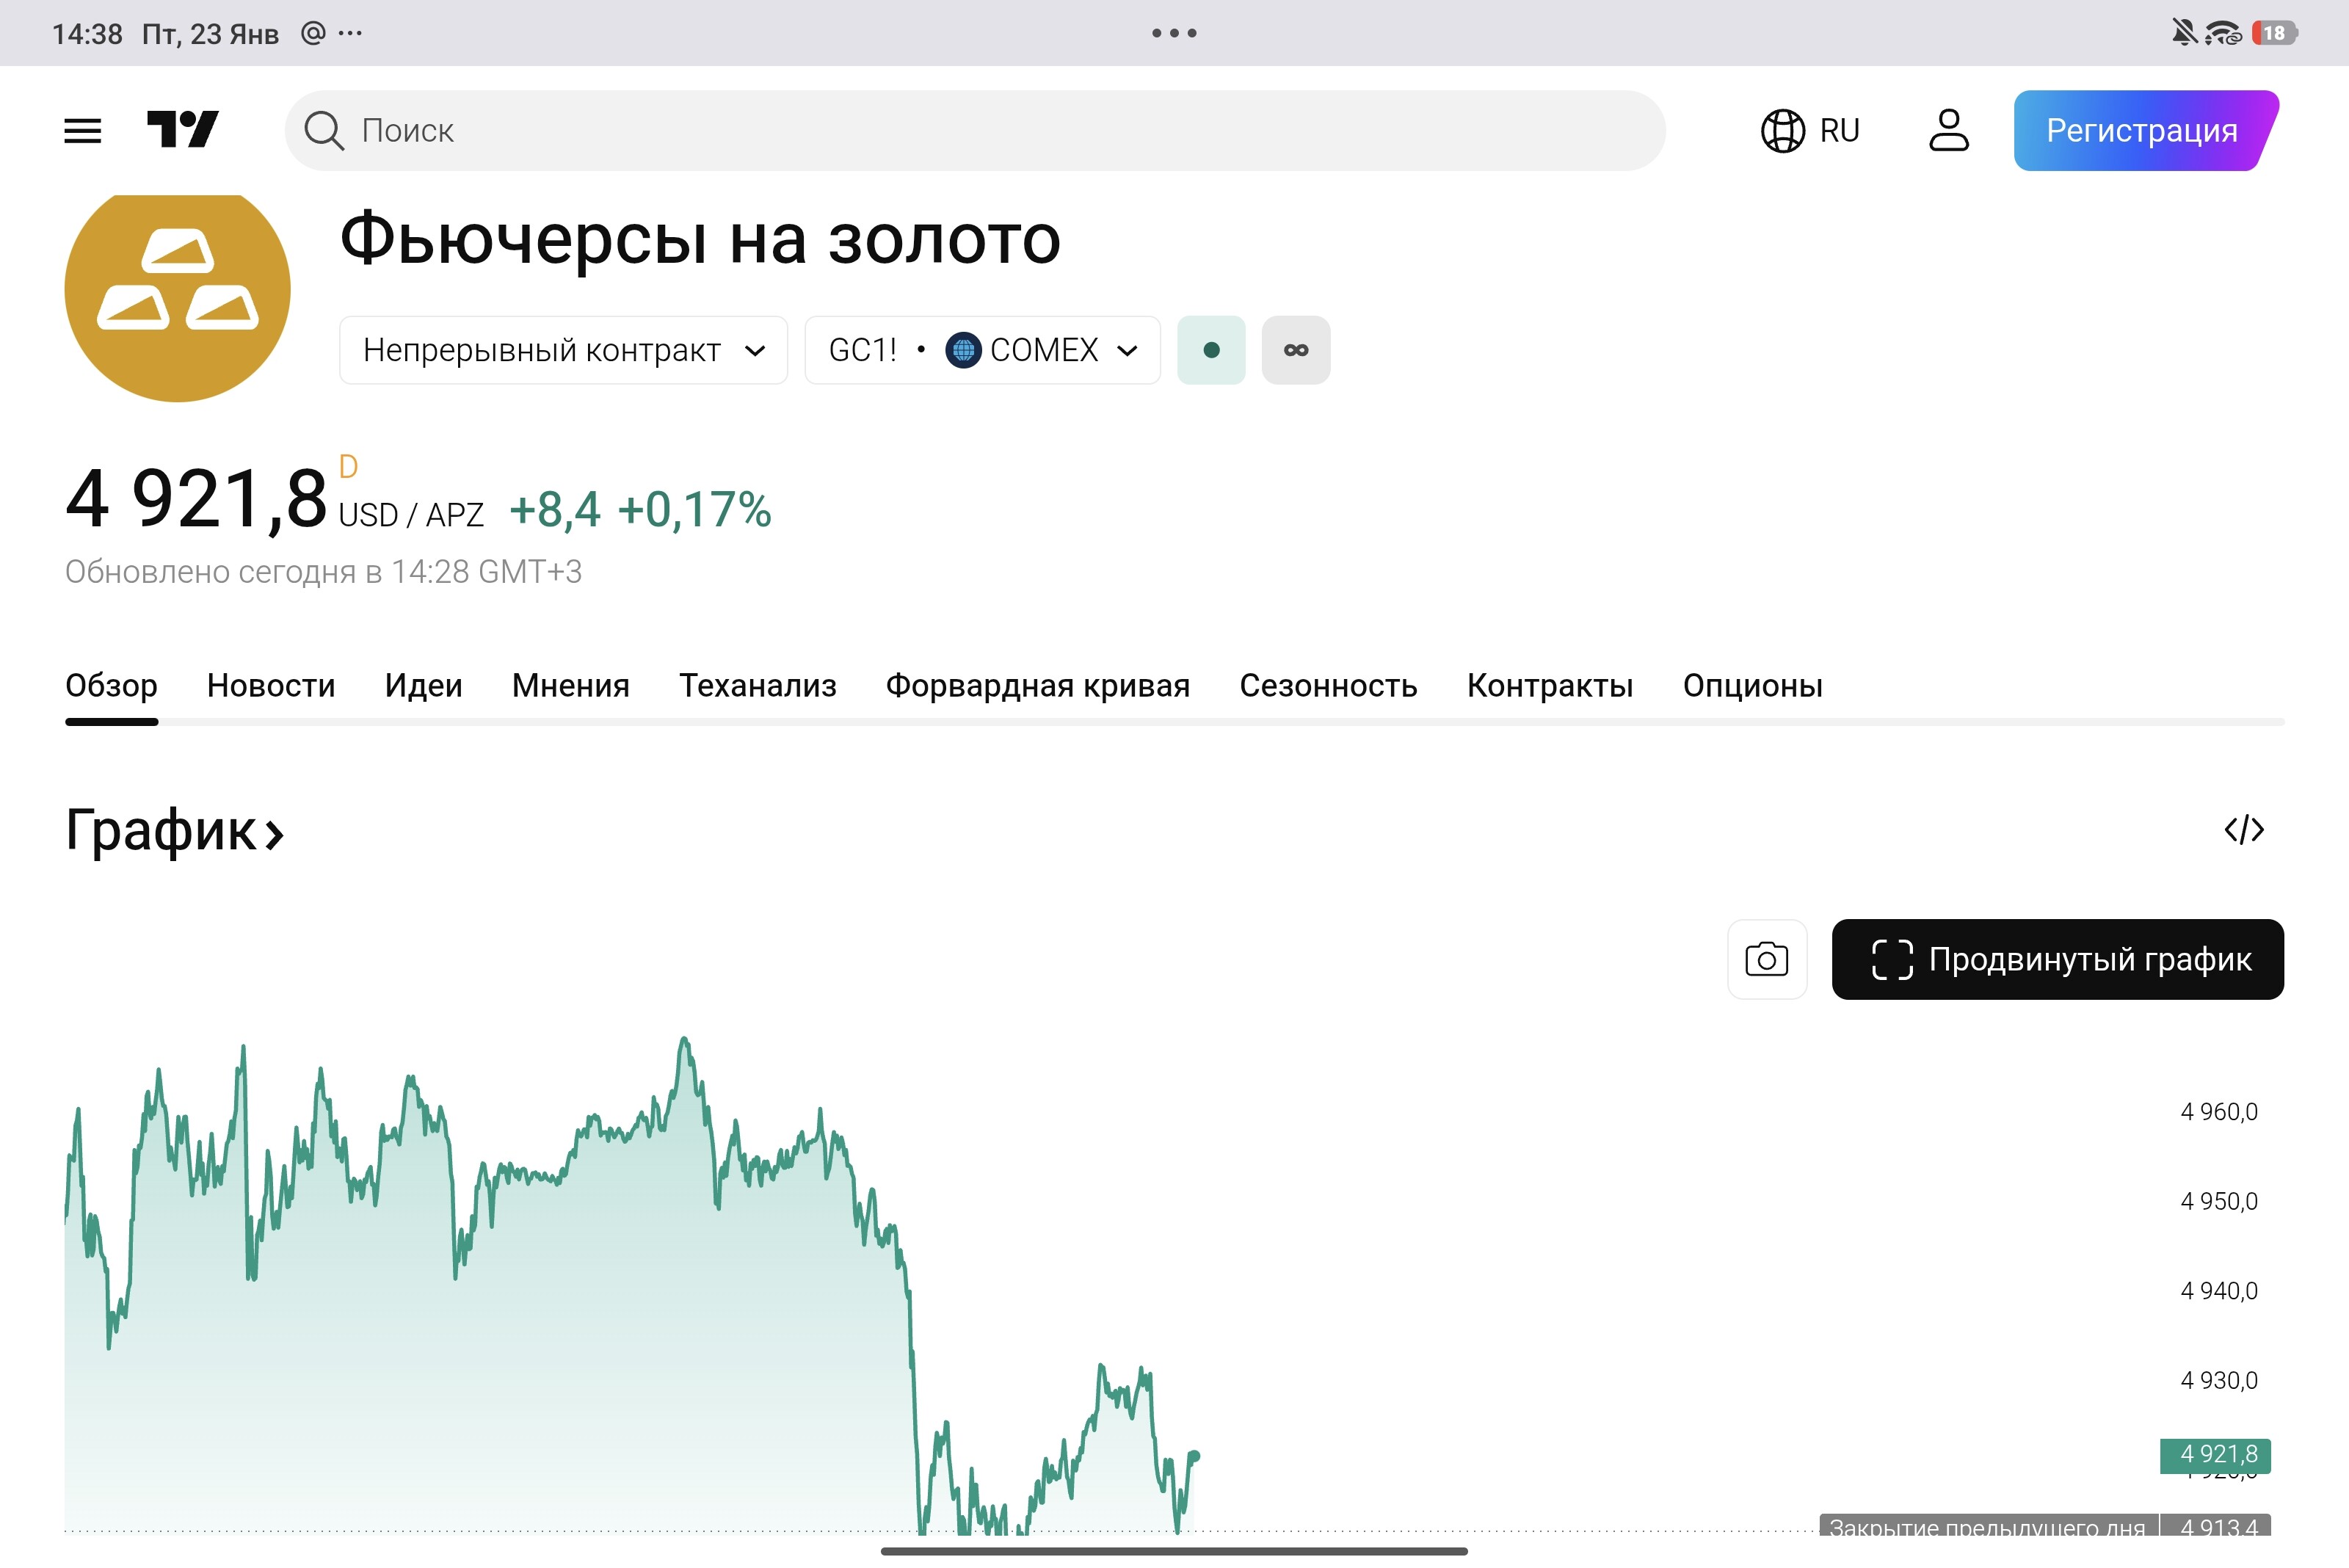The image size is (2349, 1568).
Task: Open the TradingView logo homepage icon
Action: click(x=184, y=129)
